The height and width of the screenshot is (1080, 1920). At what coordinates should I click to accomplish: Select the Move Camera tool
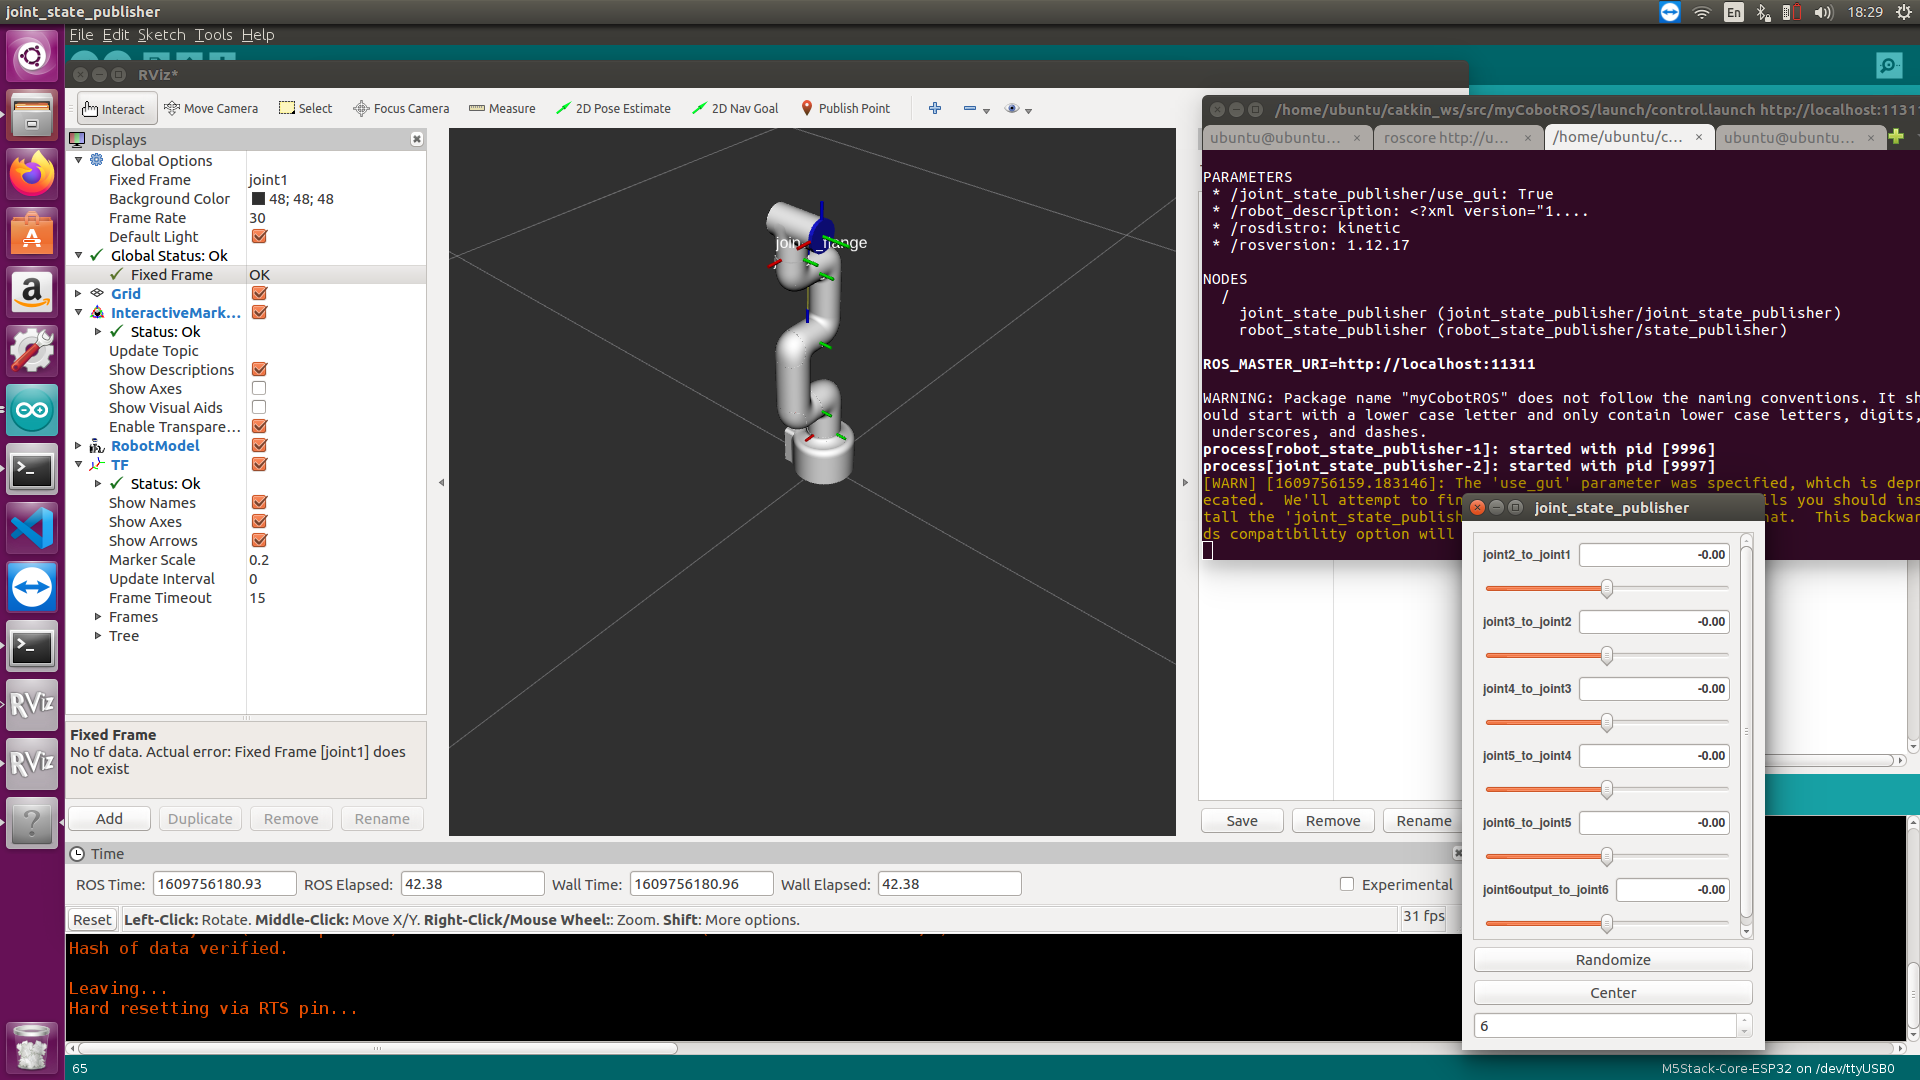(x=211, y=108)
